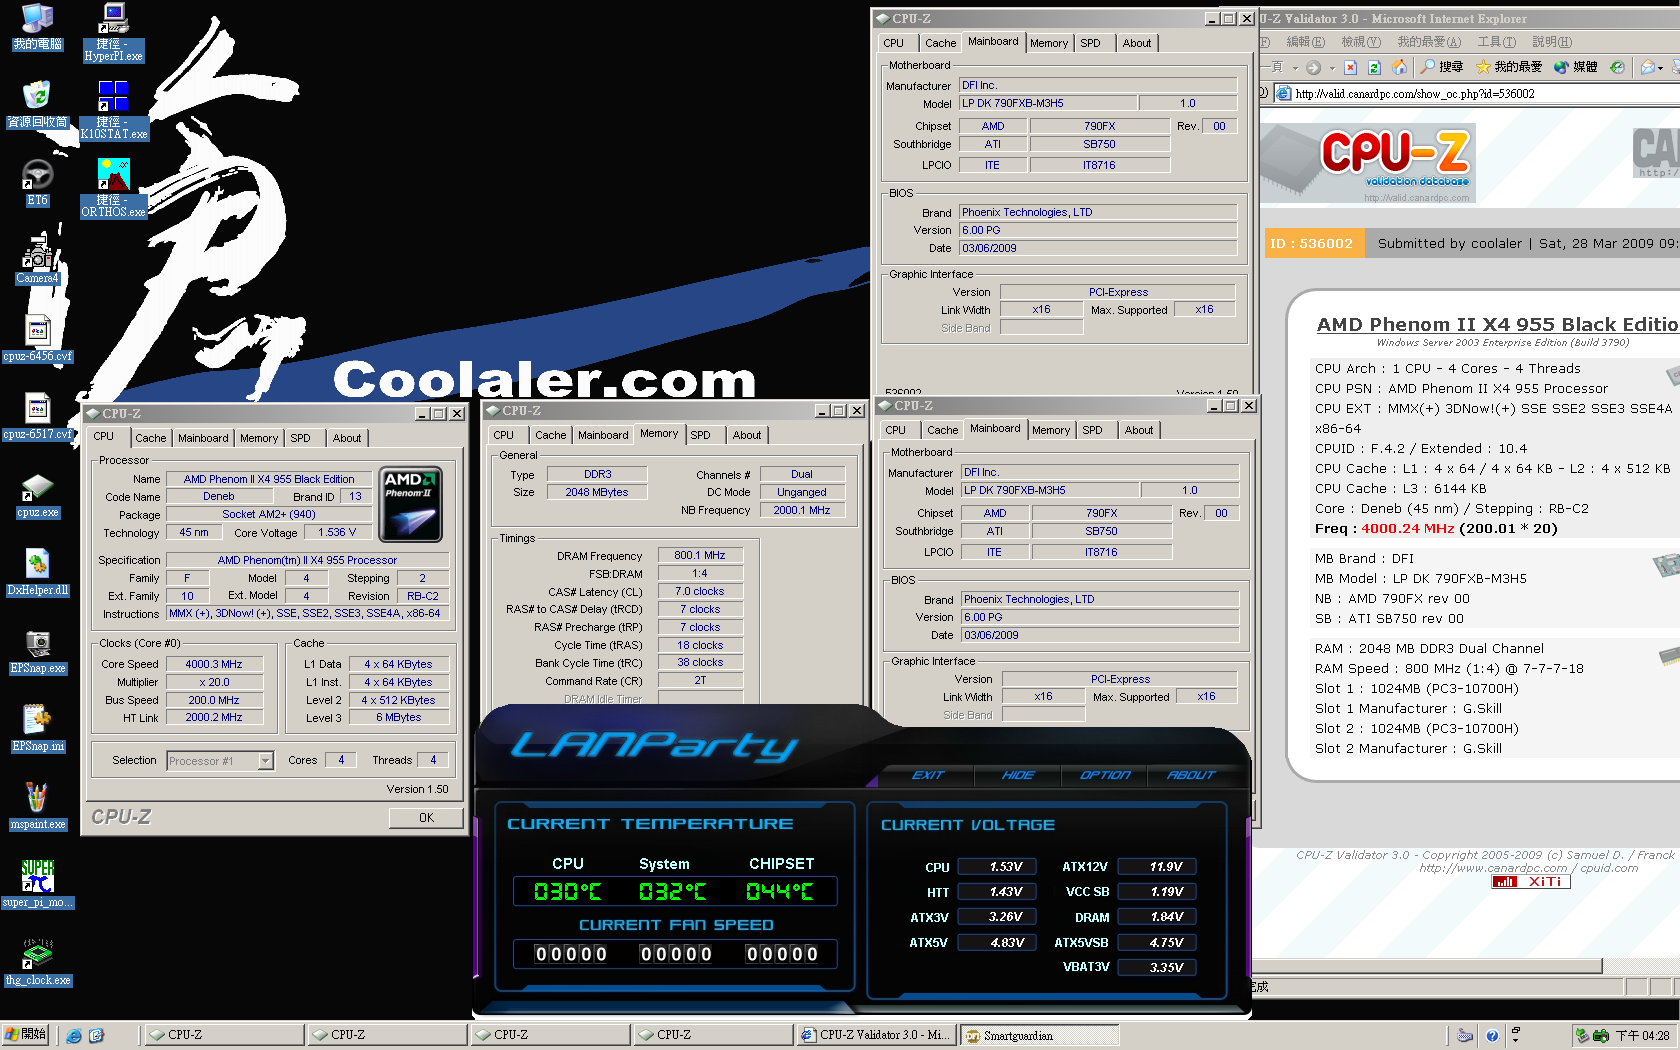Click the chipset temperature 044°C reading
Screen dimensions: 1680x1050
click(x=780, y=891)
